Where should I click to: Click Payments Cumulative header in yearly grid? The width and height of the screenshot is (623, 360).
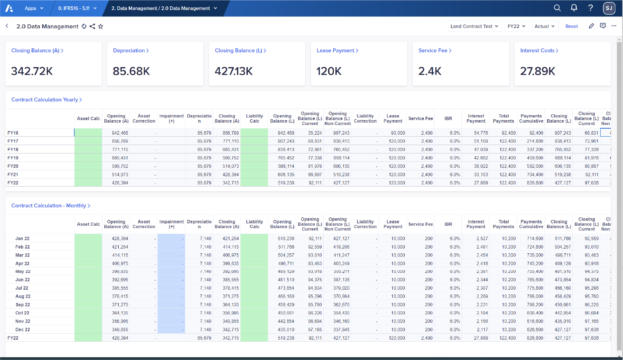point(531,118)
